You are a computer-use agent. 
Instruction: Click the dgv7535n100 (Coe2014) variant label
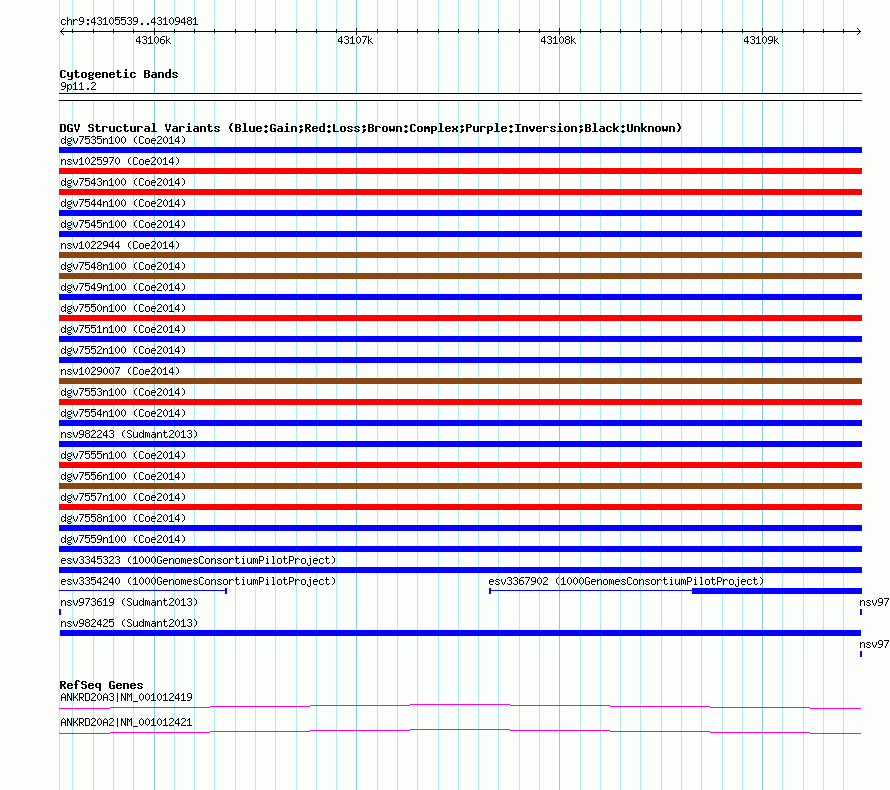click(x=123, y=140)
